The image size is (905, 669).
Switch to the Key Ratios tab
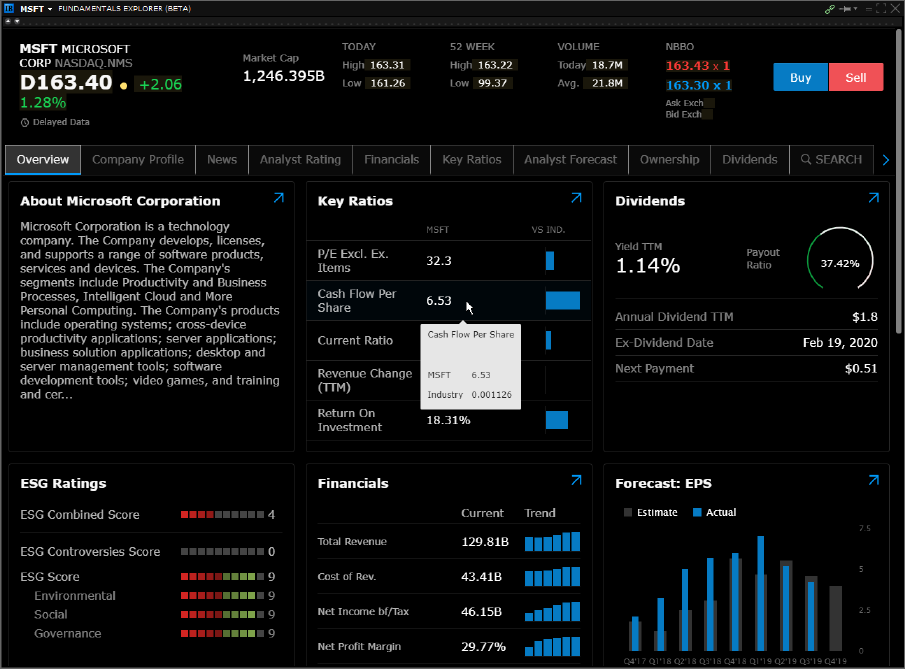[472, 160]
